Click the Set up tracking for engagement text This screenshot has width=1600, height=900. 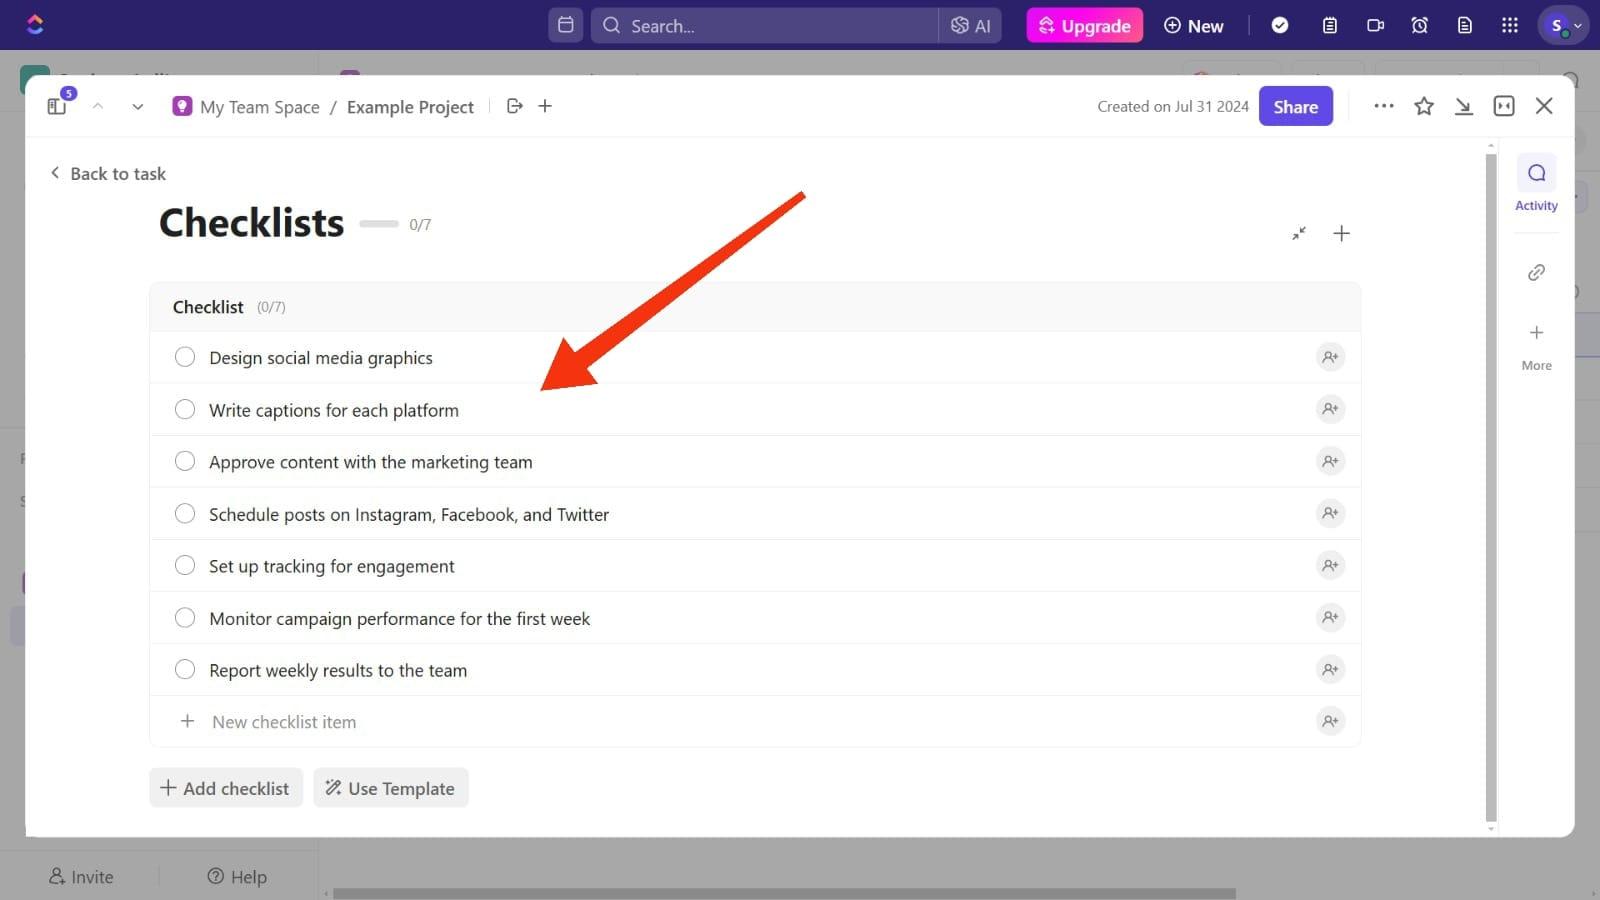click(331, 566)
